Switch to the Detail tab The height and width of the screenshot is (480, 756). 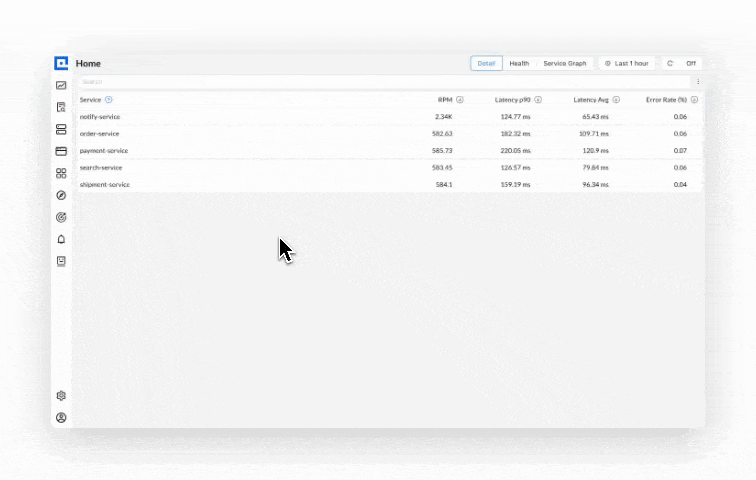tap(486, 63)
